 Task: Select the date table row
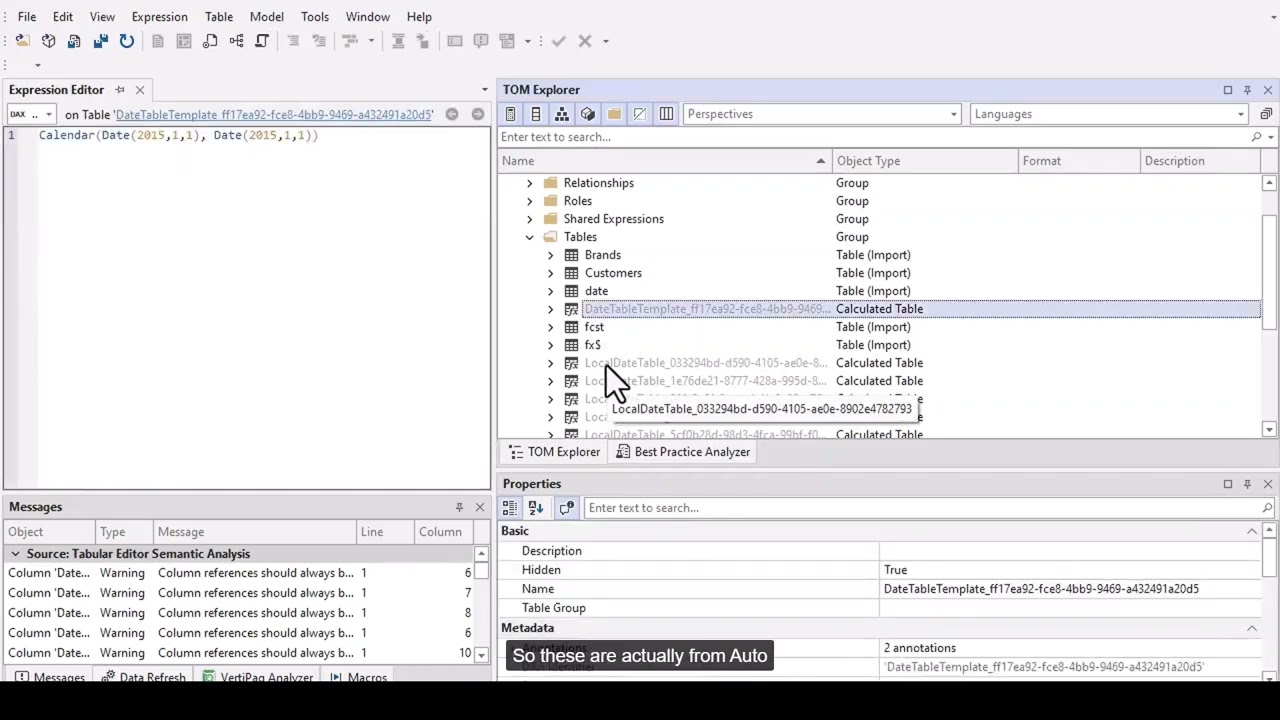click(x=880, y=291)
